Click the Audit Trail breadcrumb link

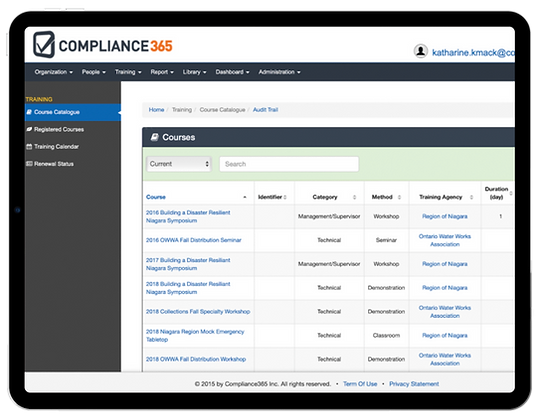click(265, 110)
